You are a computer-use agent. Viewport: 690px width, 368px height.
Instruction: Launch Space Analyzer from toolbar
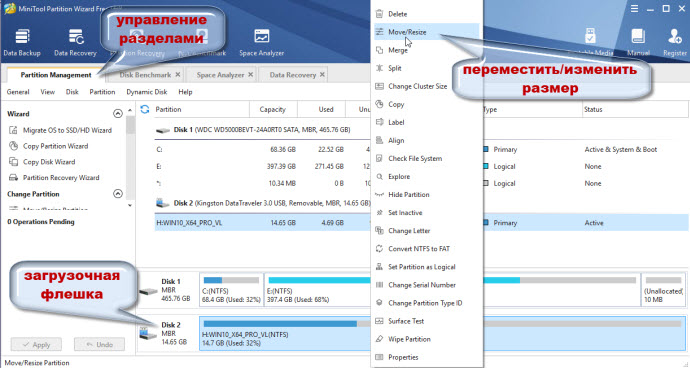261,42
